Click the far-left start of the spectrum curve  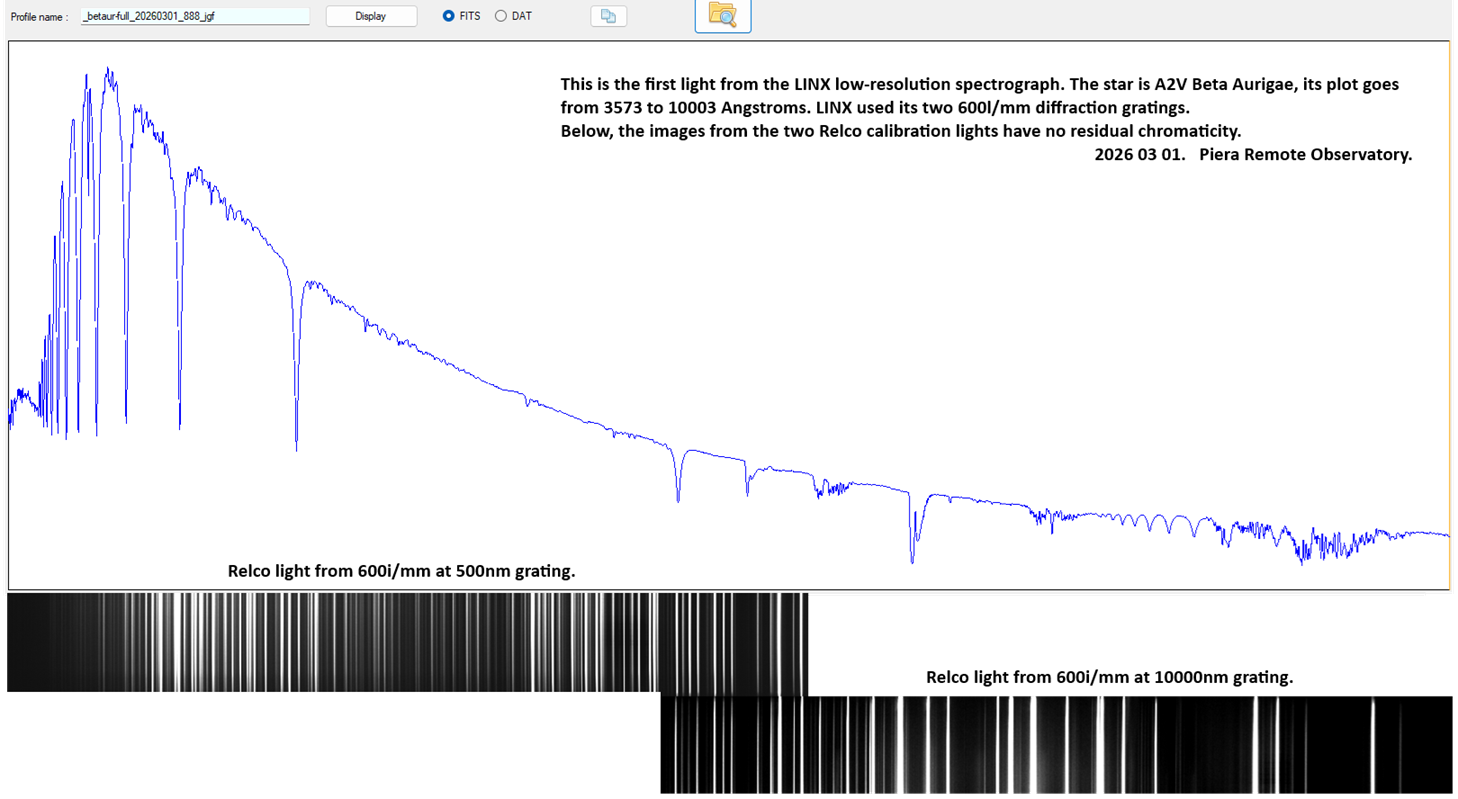click(x=11, y=422)
